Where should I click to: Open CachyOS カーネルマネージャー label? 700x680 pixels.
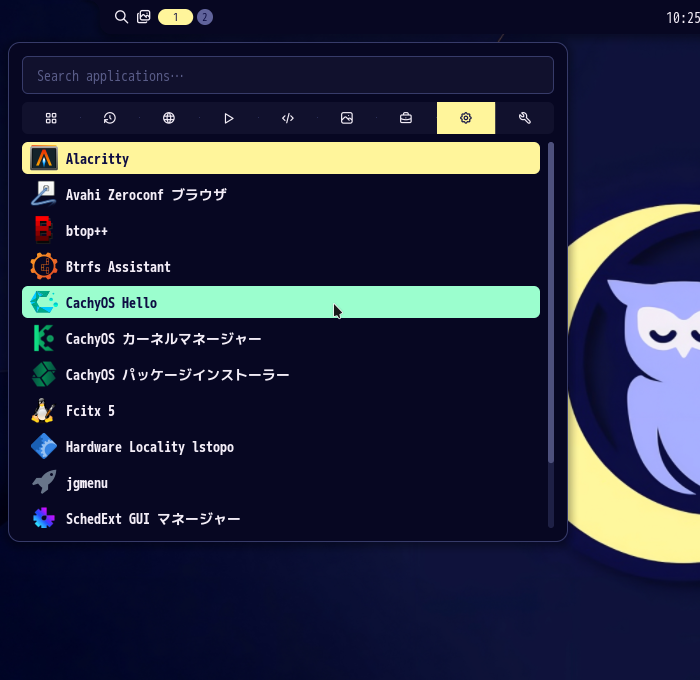[163, 339]
